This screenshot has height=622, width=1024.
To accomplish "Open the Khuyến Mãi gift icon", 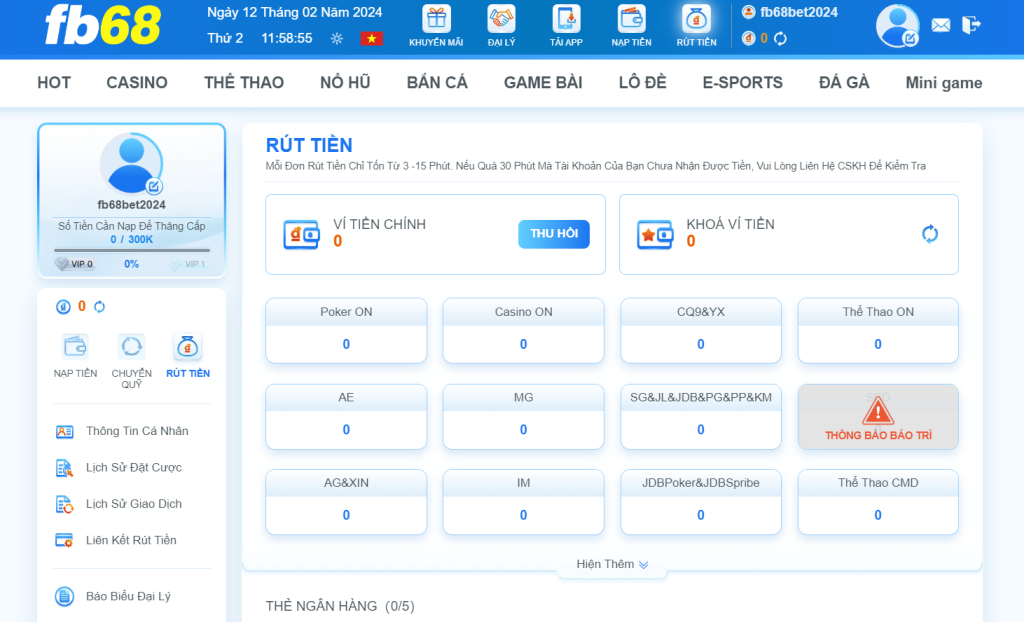I will point(436,20).
